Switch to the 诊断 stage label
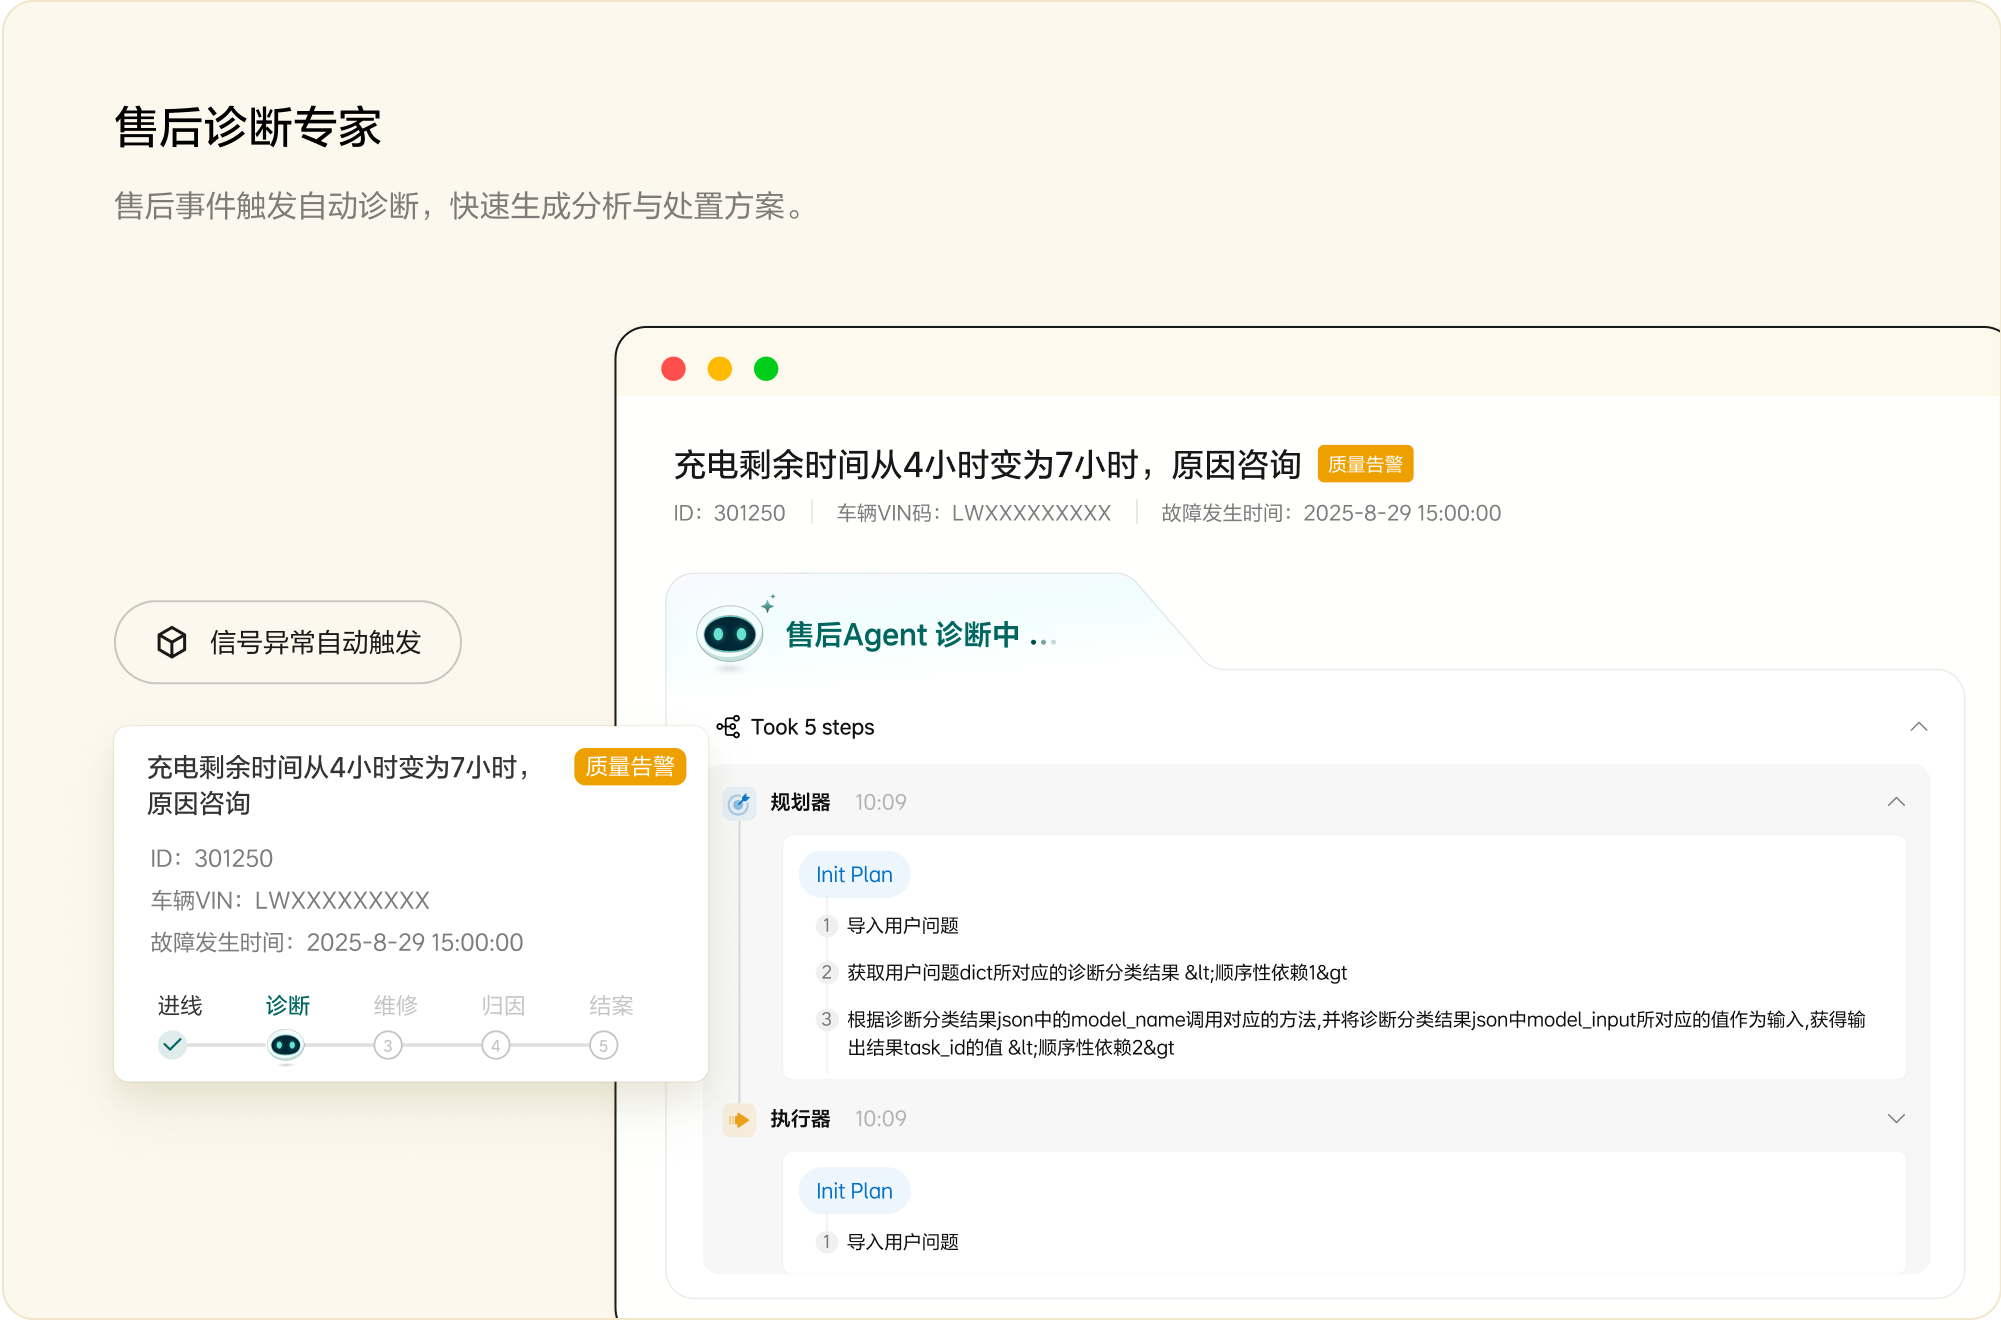 (x=288, y=1005)
